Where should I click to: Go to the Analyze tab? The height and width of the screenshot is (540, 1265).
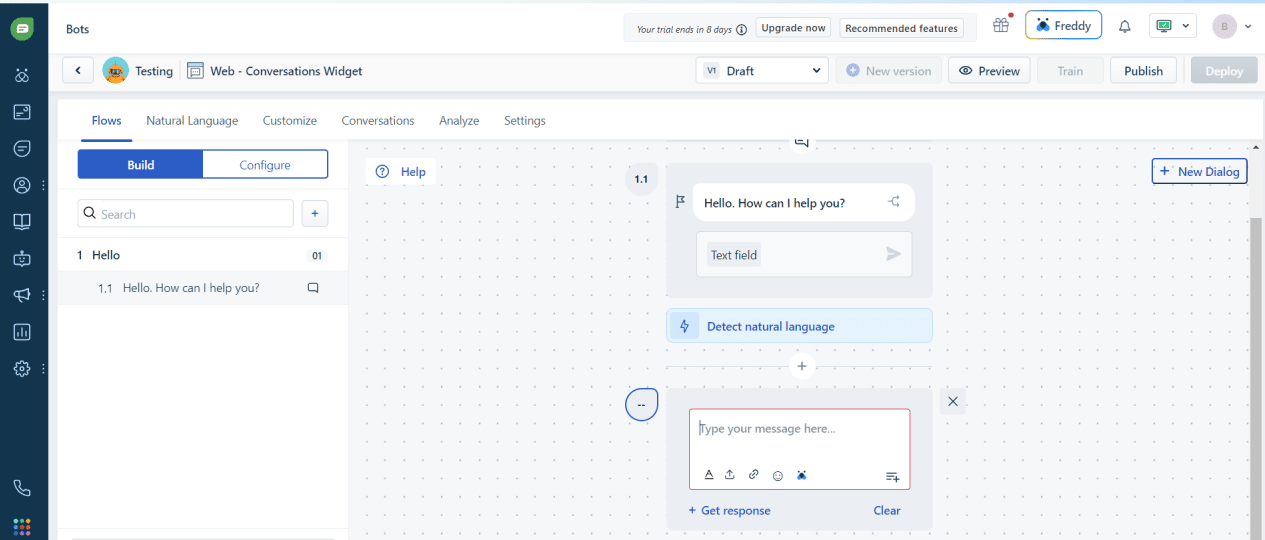click(459, 120)
